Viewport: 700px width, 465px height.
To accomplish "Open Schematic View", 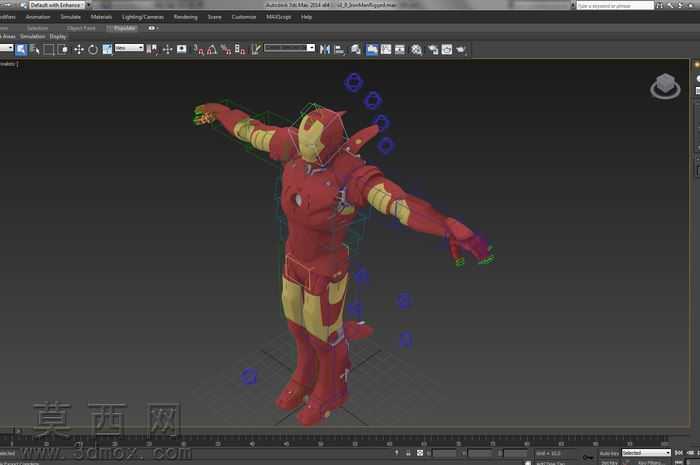I will (400, 50).
